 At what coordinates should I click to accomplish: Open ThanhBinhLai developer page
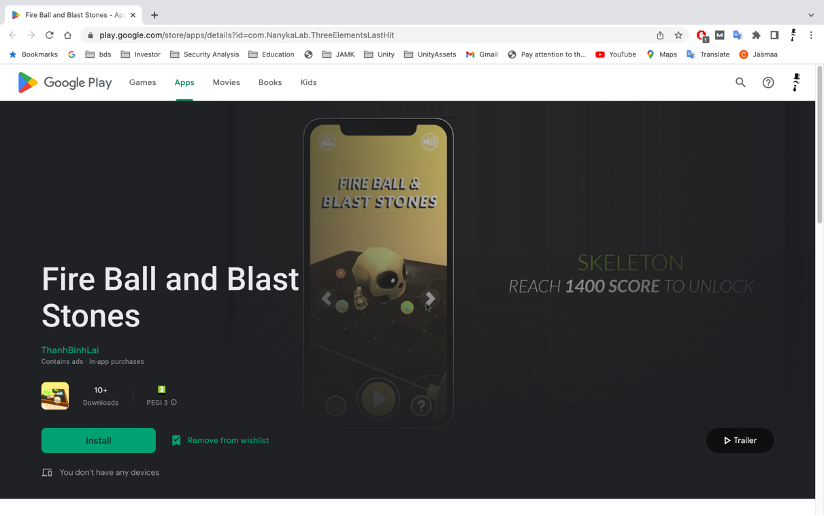click(70, 350)
